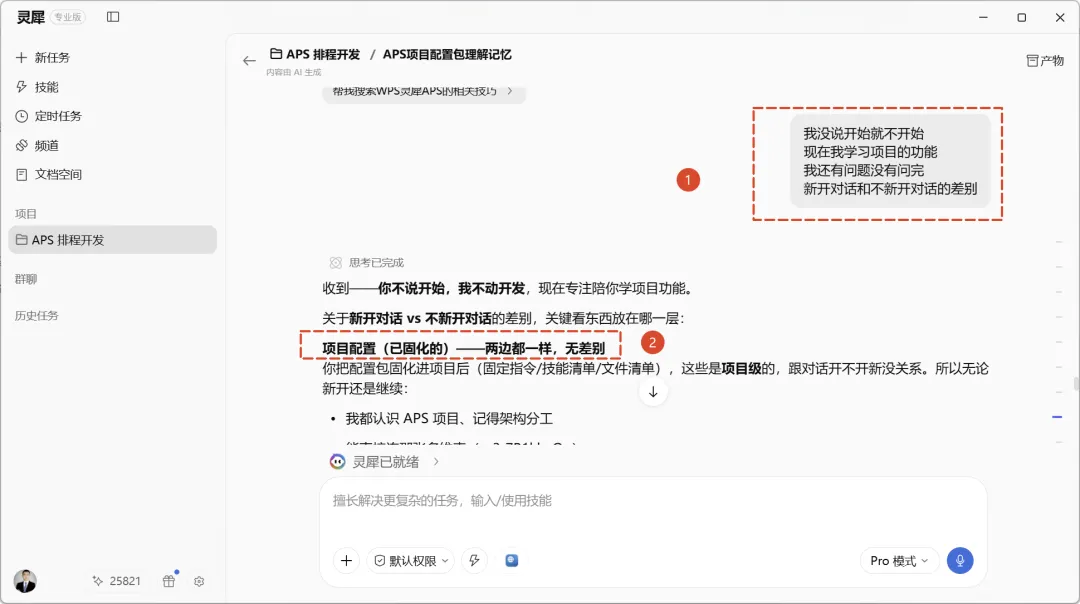Expand the WPS灵犀APS search chip
This screenshot has height=604, width=1080.
click(424, 92)
